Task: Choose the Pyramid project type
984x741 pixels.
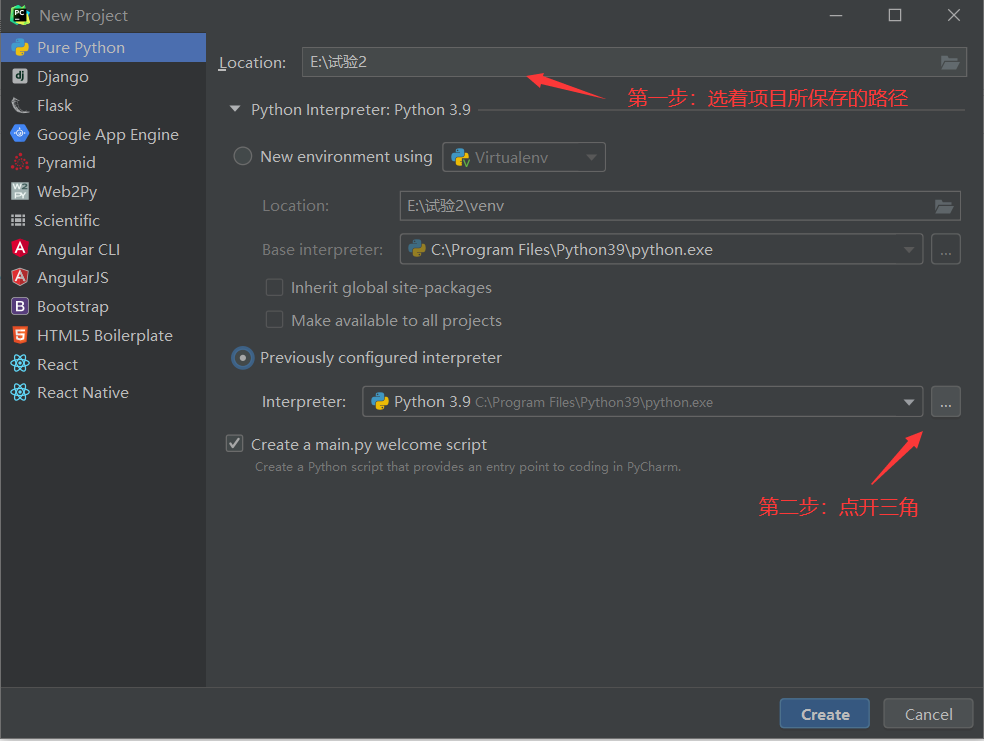Action: pos(104,163)
